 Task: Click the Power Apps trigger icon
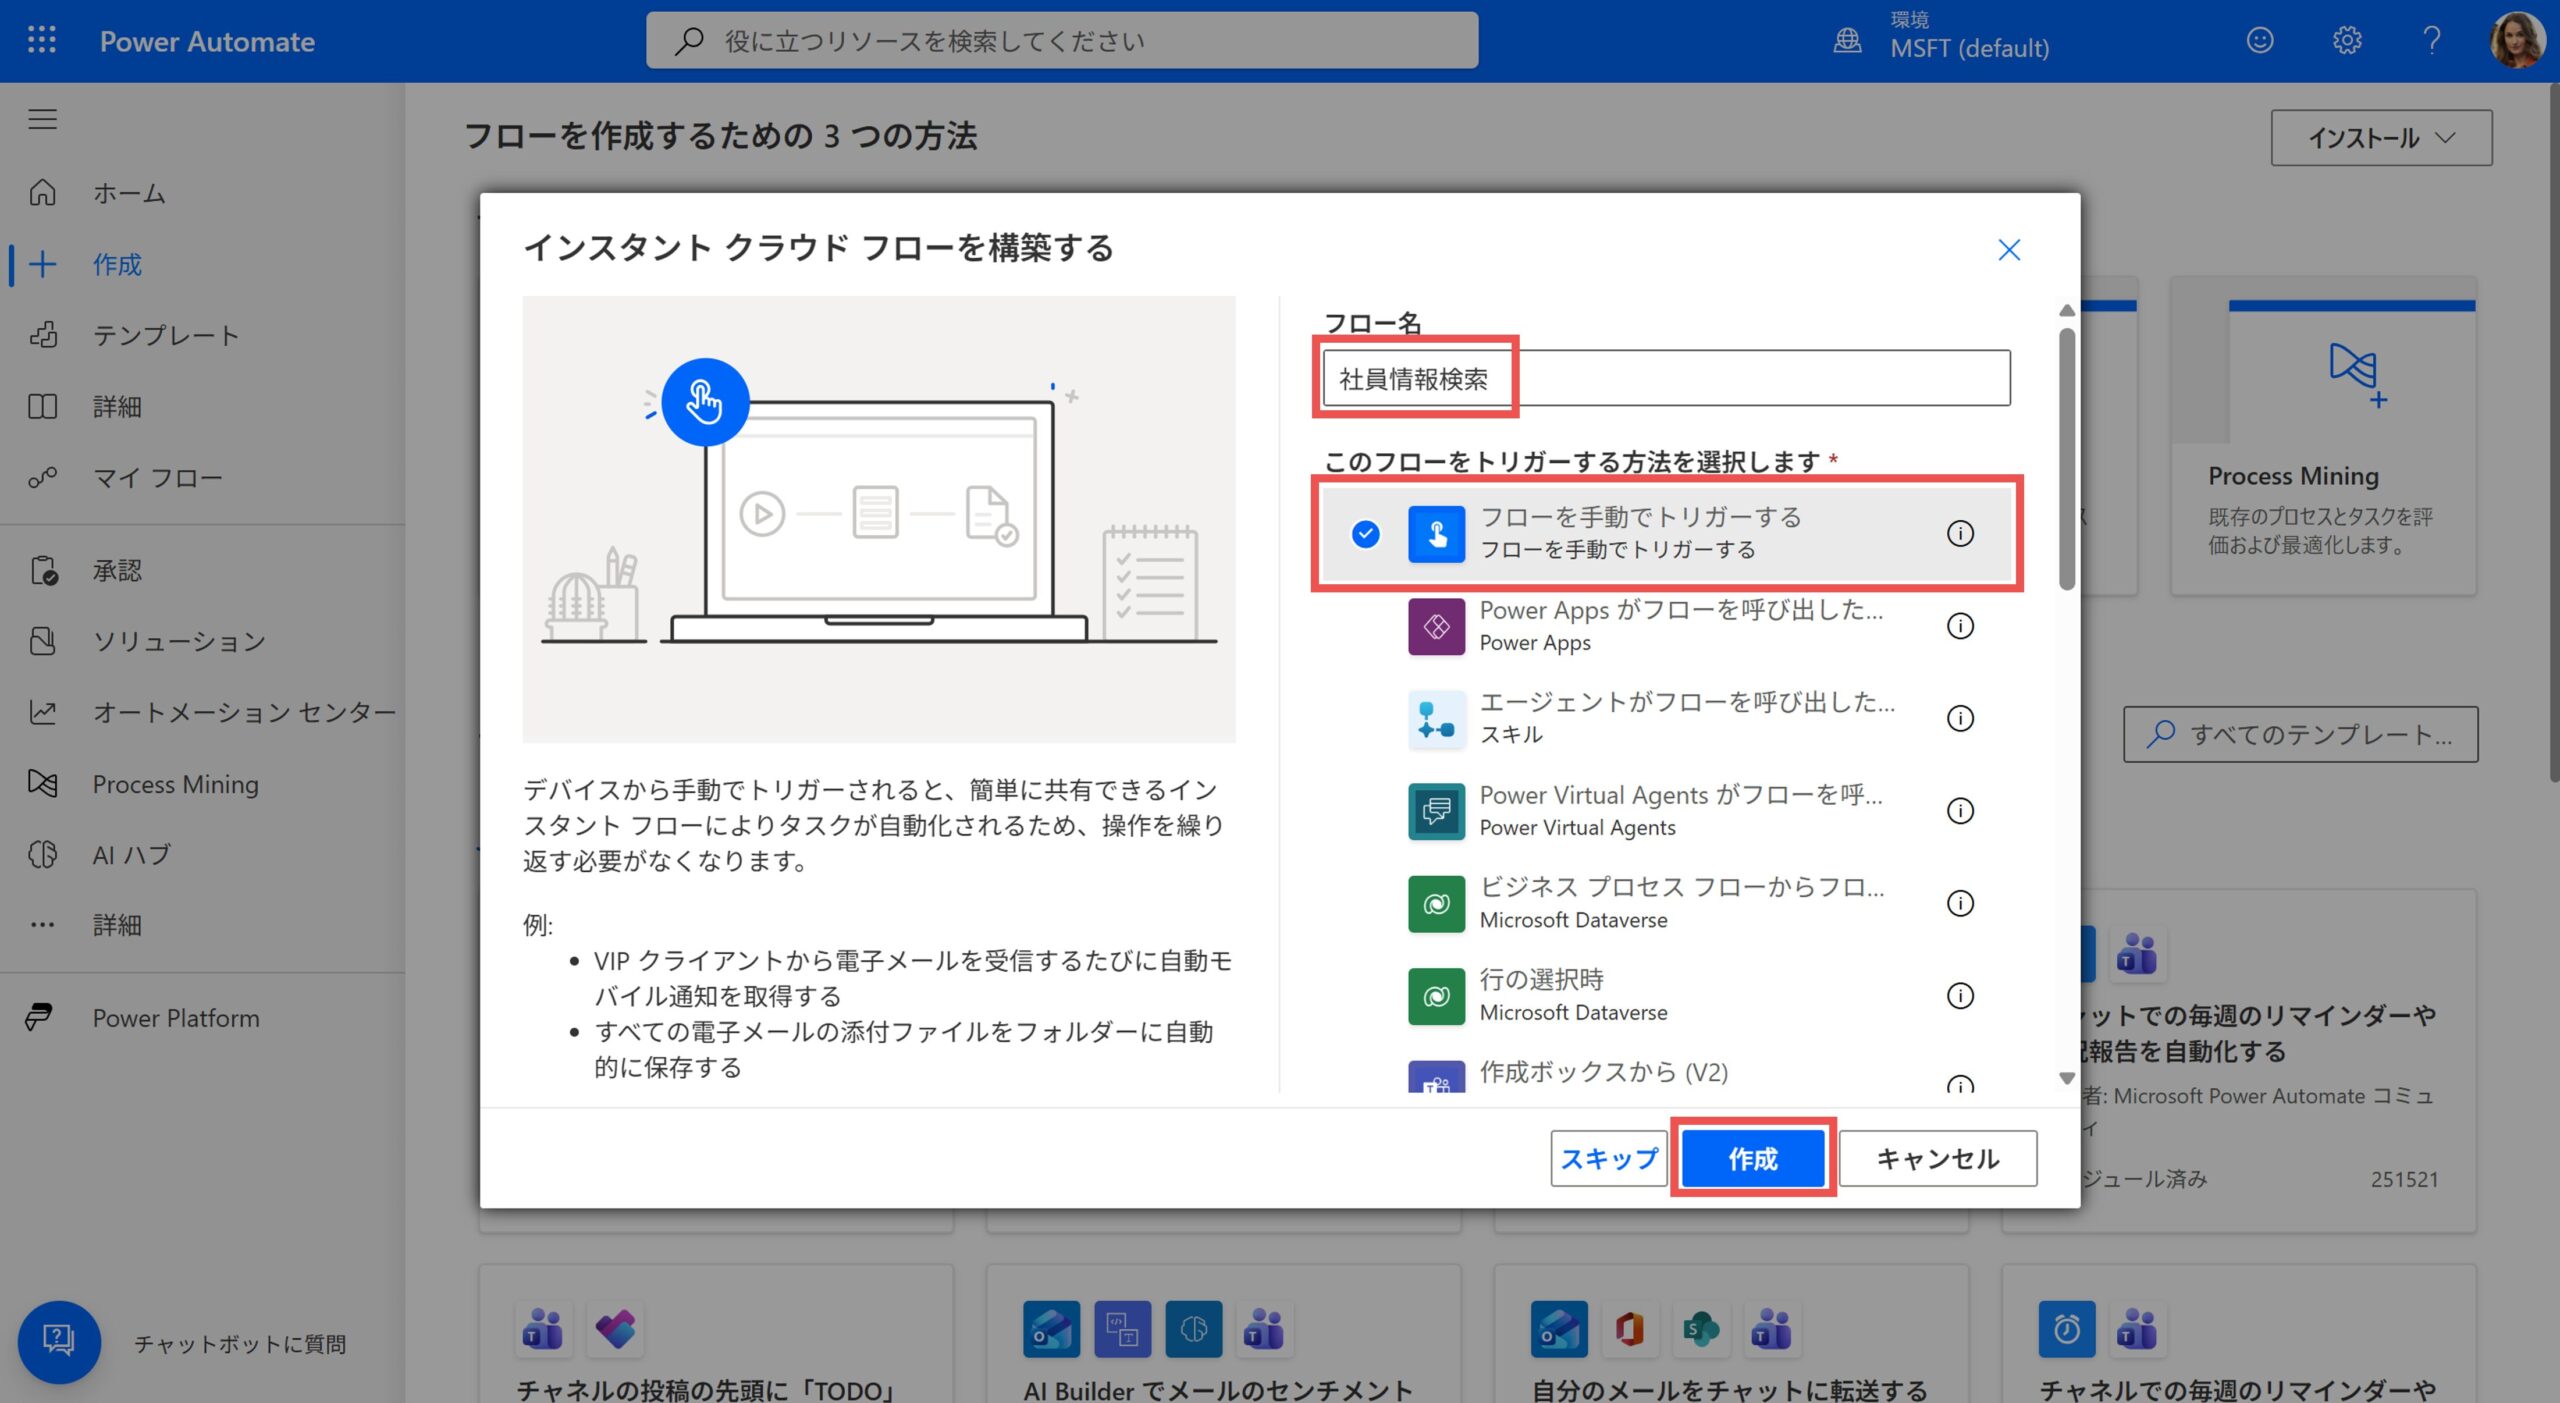[1436, 626]
